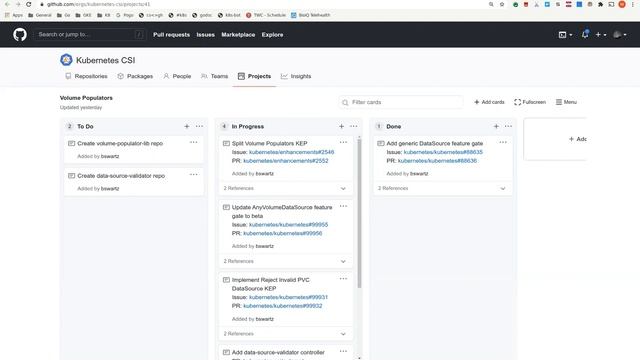Add a card to the To Do column

[x=187, y=127]
